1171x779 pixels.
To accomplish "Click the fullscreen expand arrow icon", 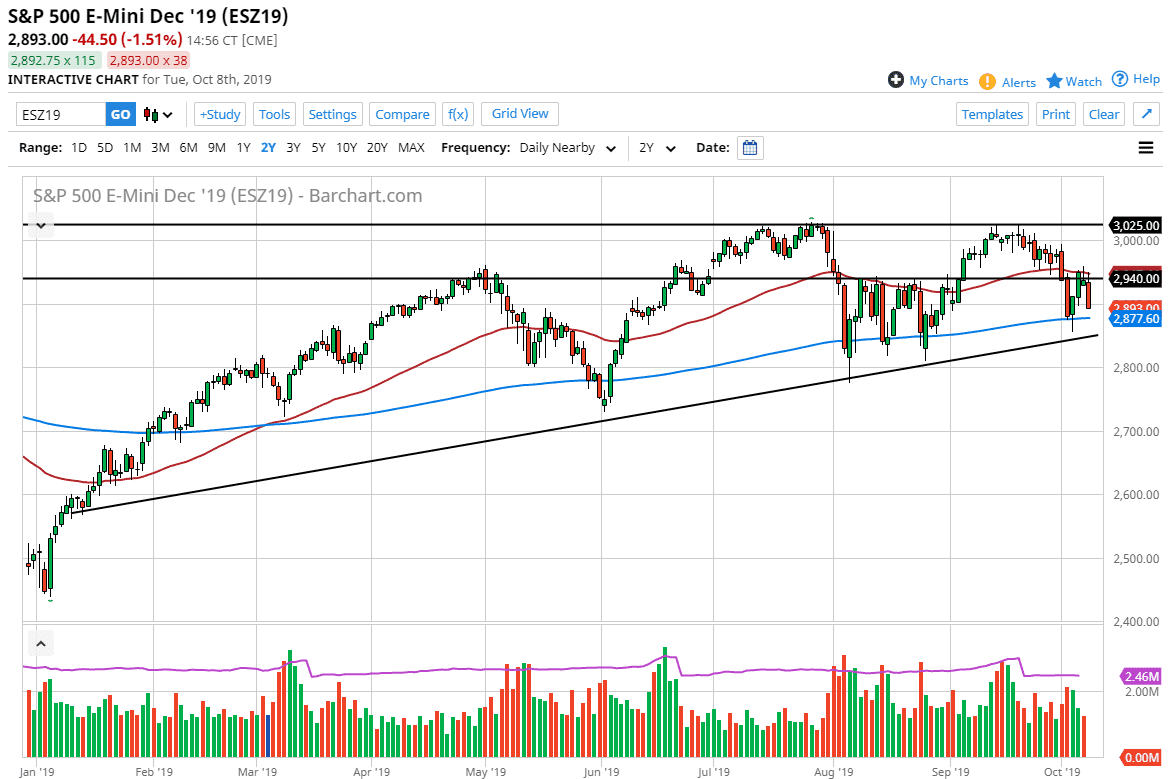I will point(1145,113).
